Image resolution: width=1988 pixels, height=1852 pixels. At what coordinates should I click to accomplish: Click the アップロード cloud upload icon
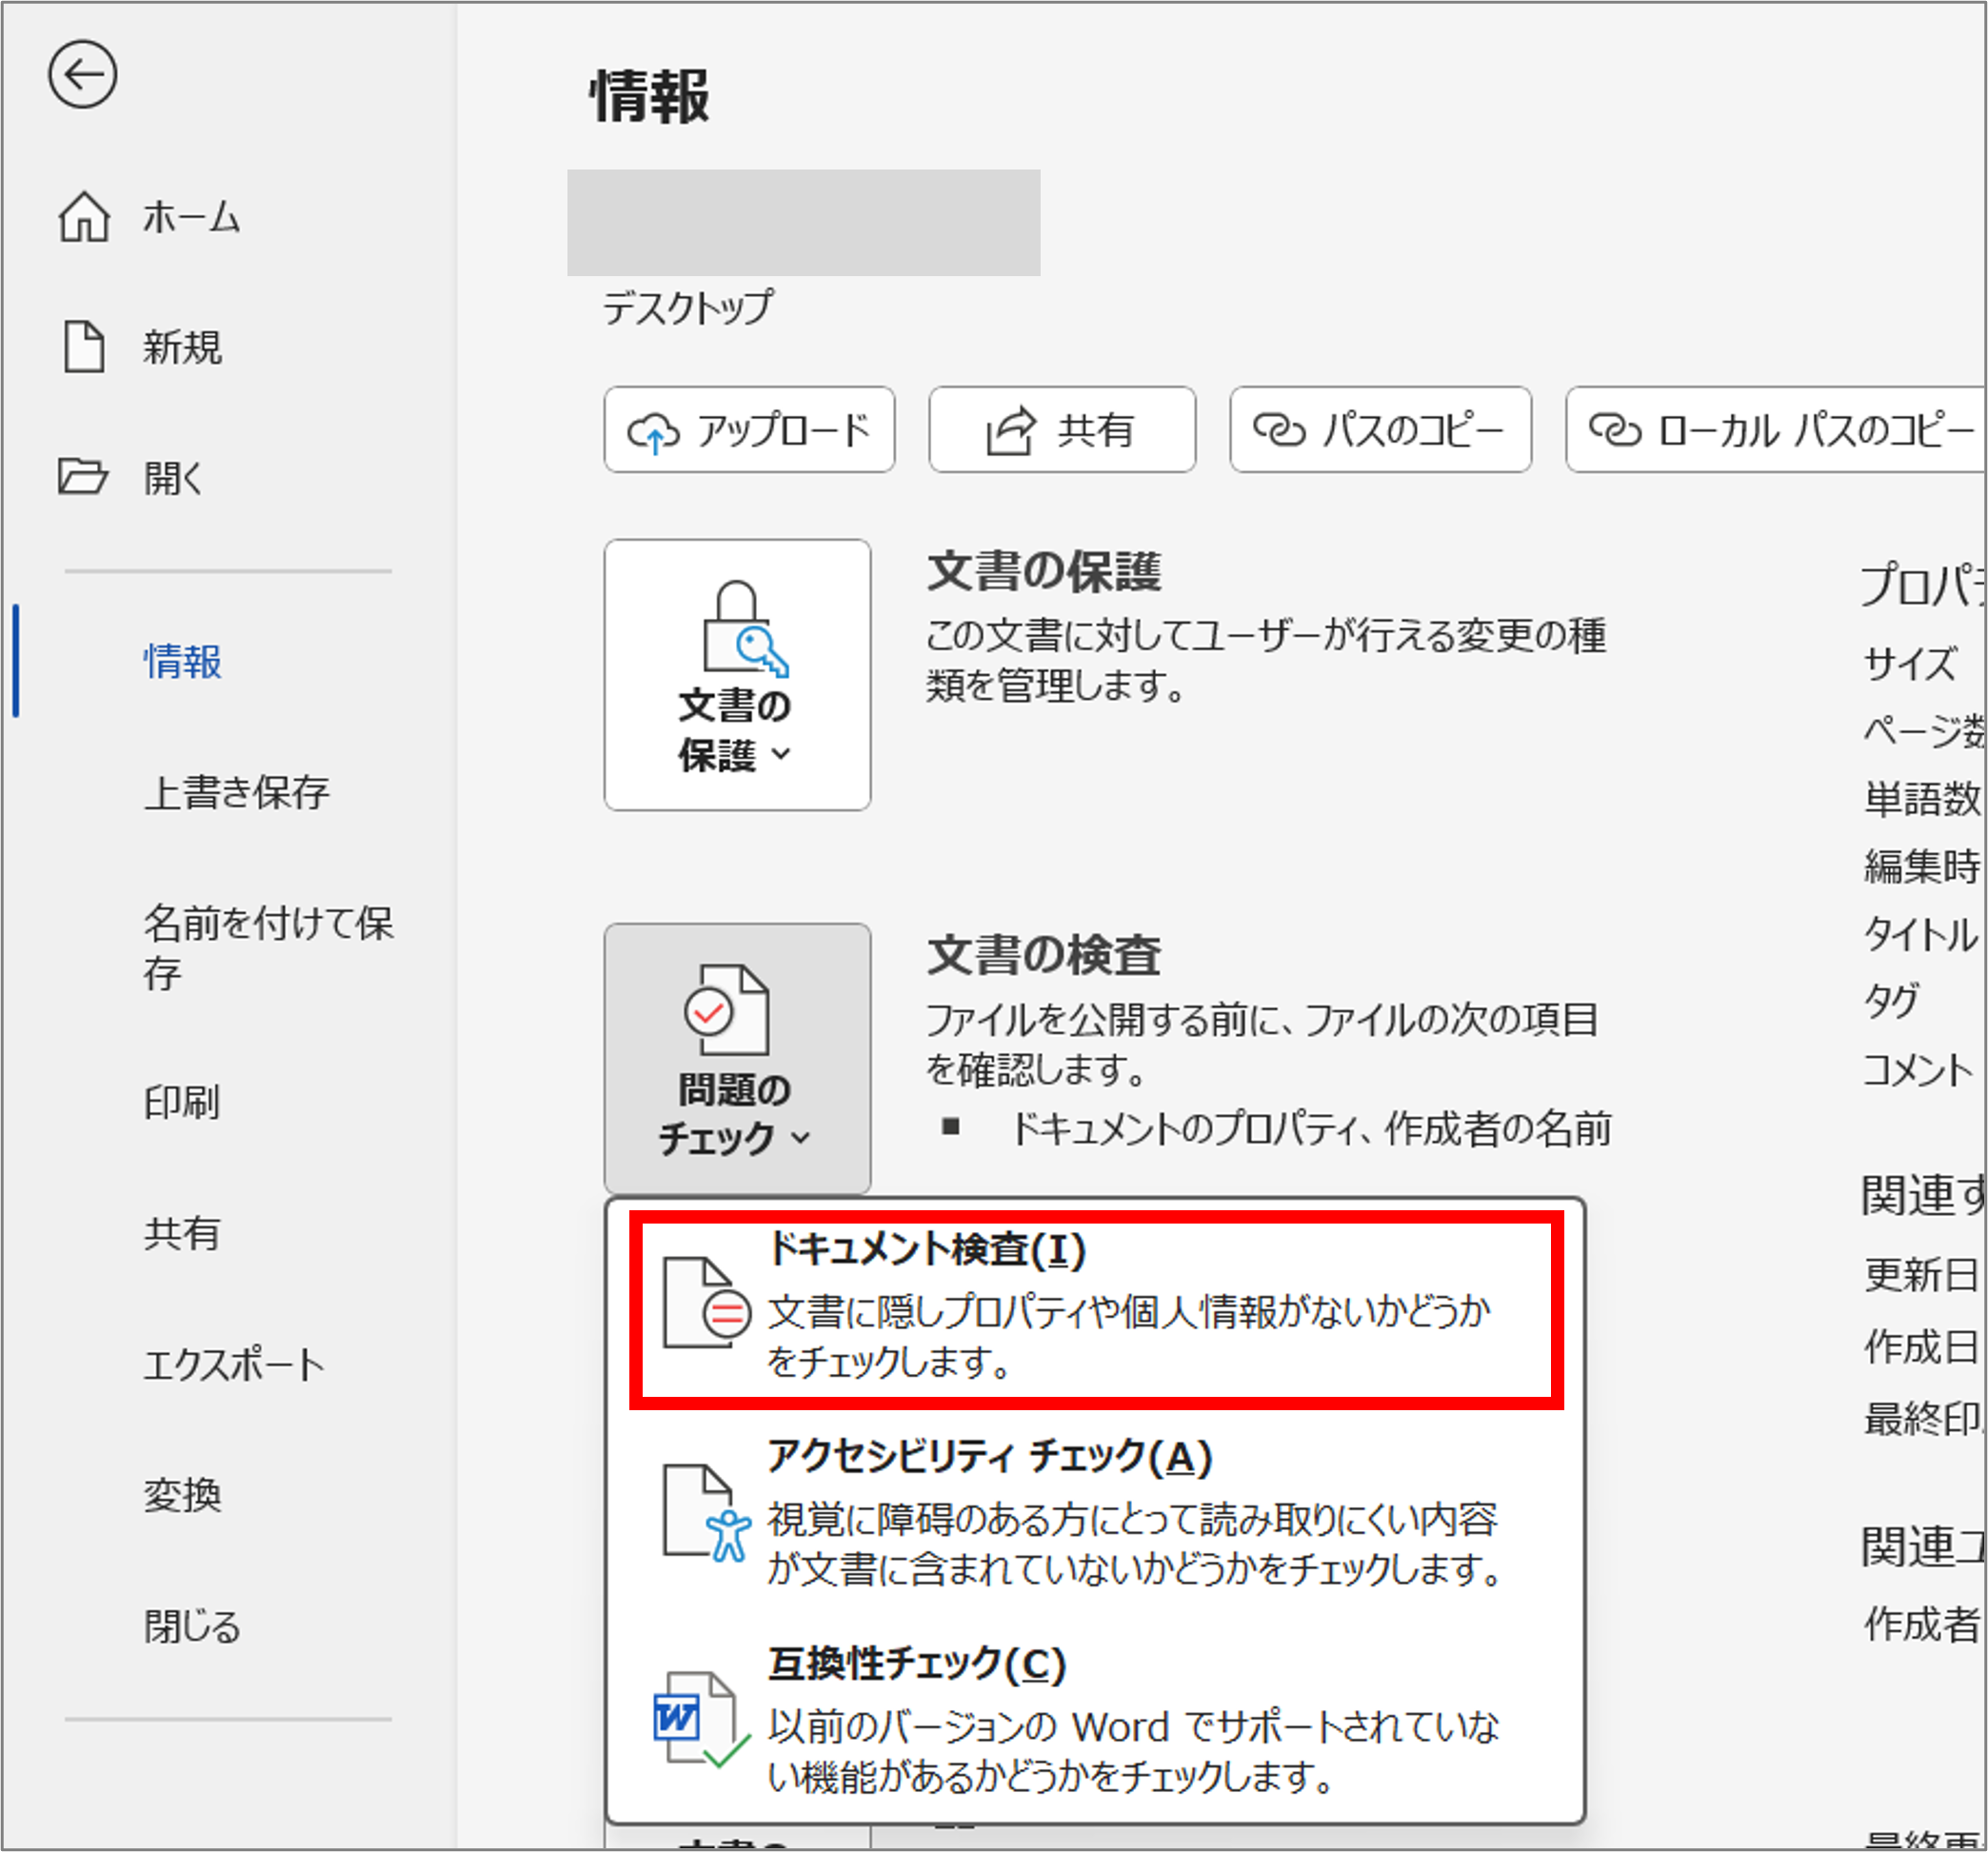pos(655,430)
